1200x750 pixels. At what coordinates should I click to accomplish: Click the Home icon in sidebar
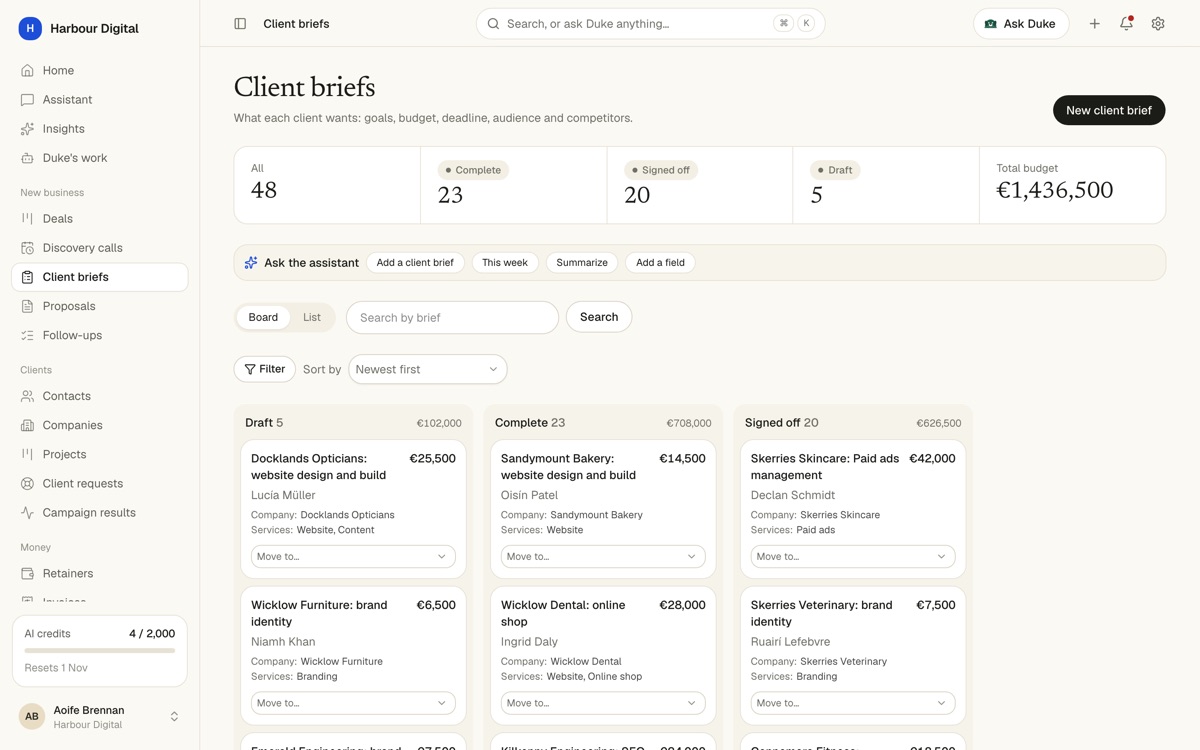(x=27, y=70)
